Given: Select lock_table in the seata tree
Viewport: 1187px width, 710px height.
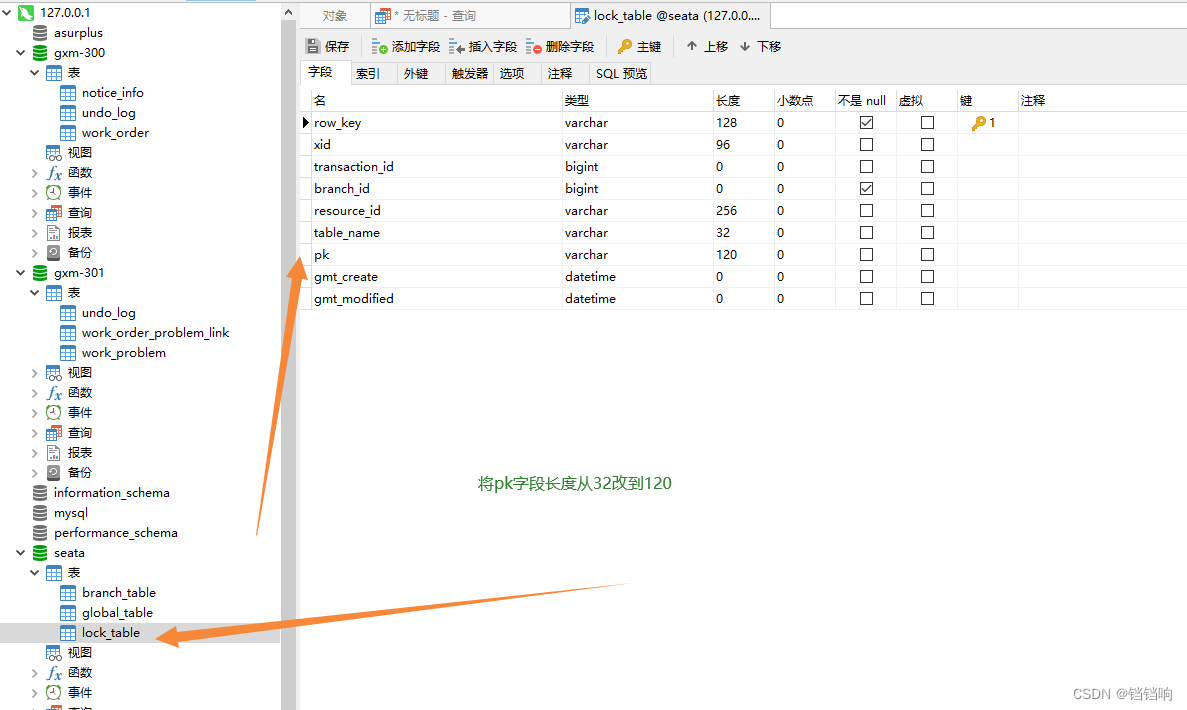Looking at the screenshot, I should (x=111, y=633).
